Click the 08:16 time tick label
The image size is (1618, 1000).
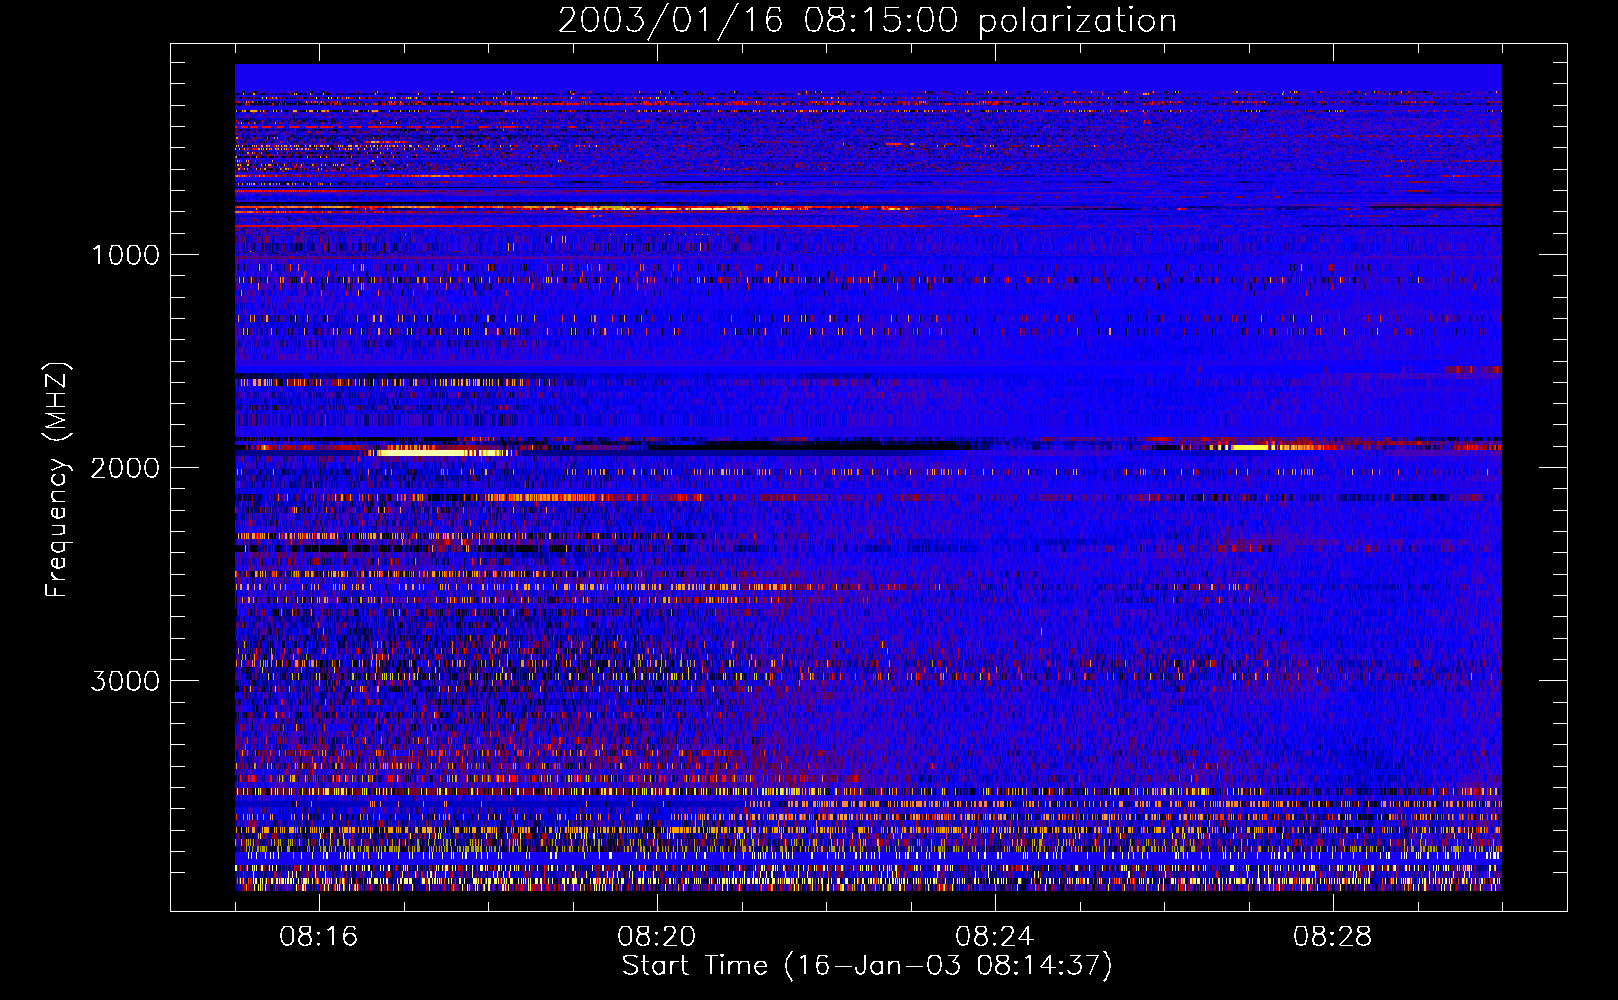319,937
